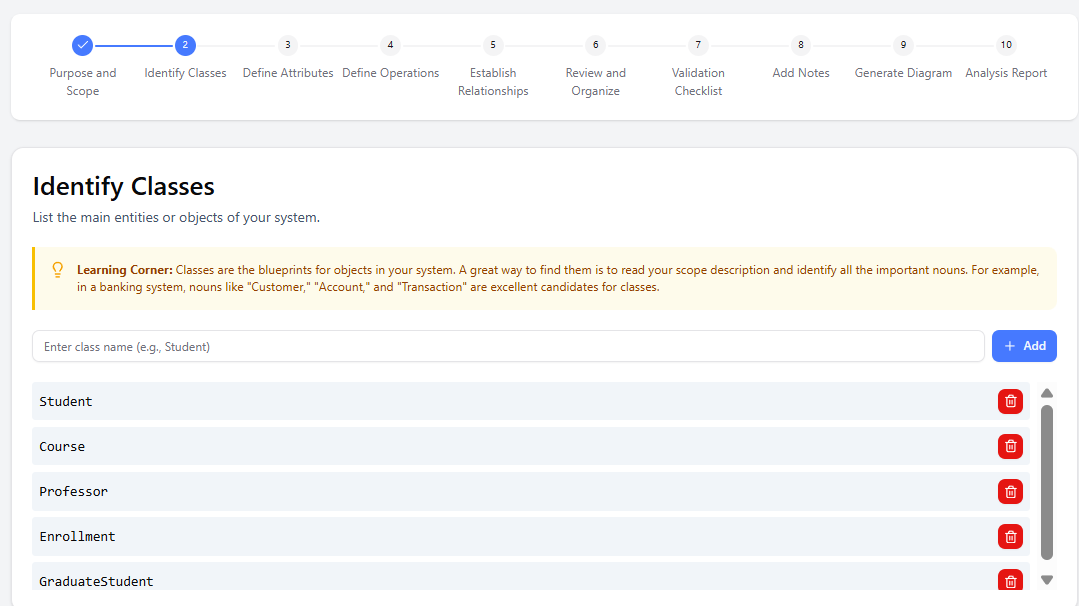1079x606 pixels.
Task: Jump to step 4 Define Operations
Action: [390, 45]
